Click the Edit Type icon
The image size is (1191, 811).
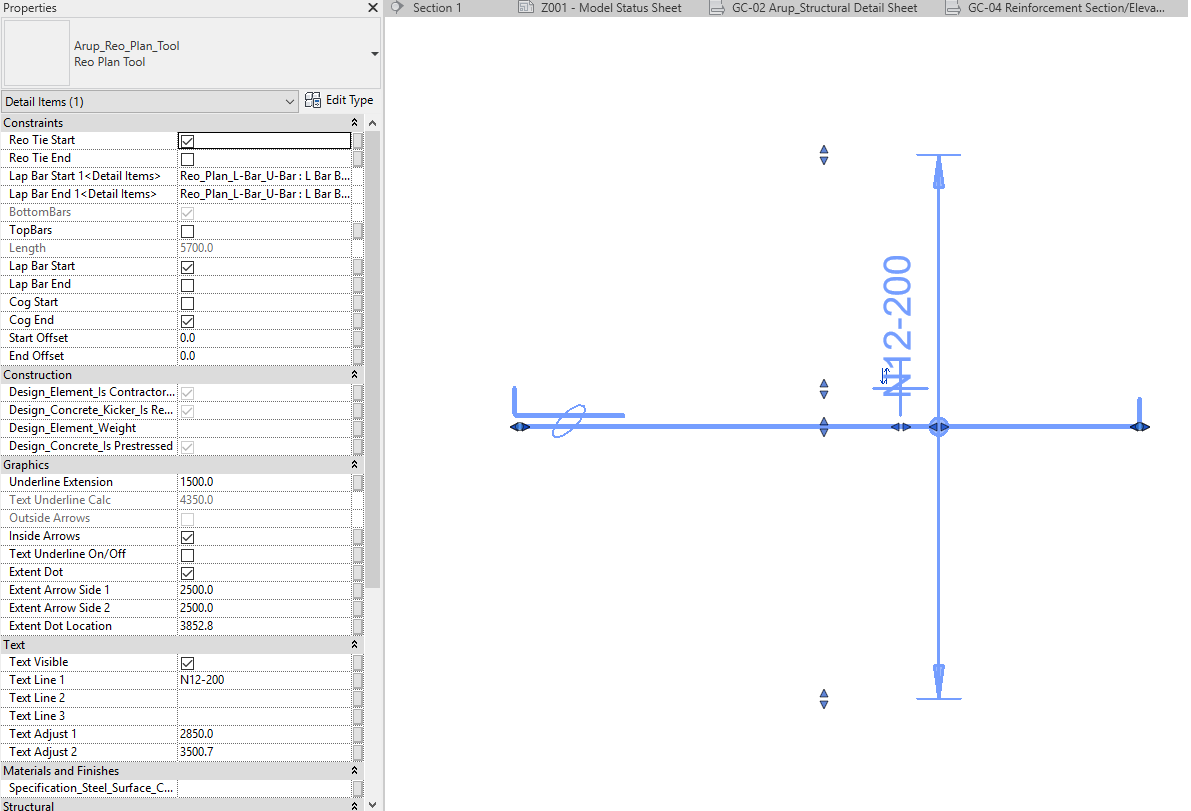313,100
